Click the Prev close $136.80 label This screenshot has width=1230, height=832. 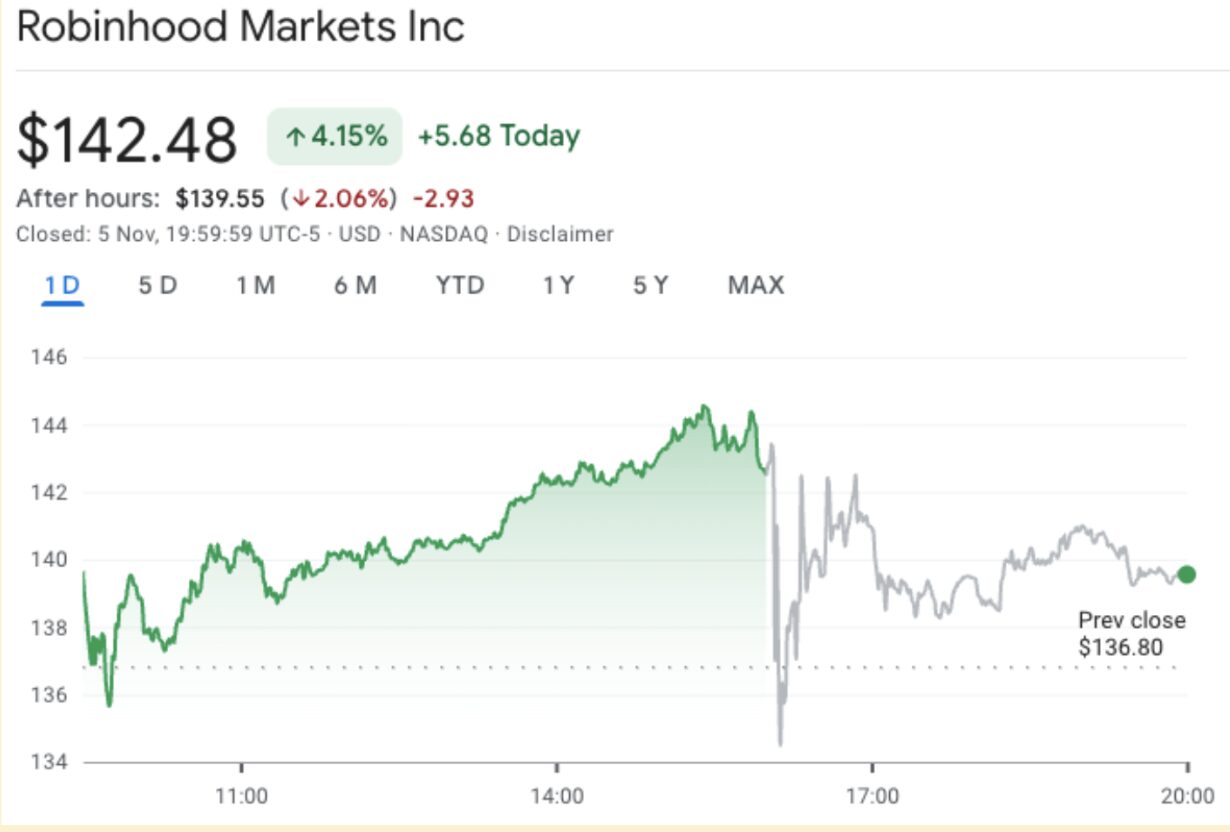click(x=1132, y=635)
